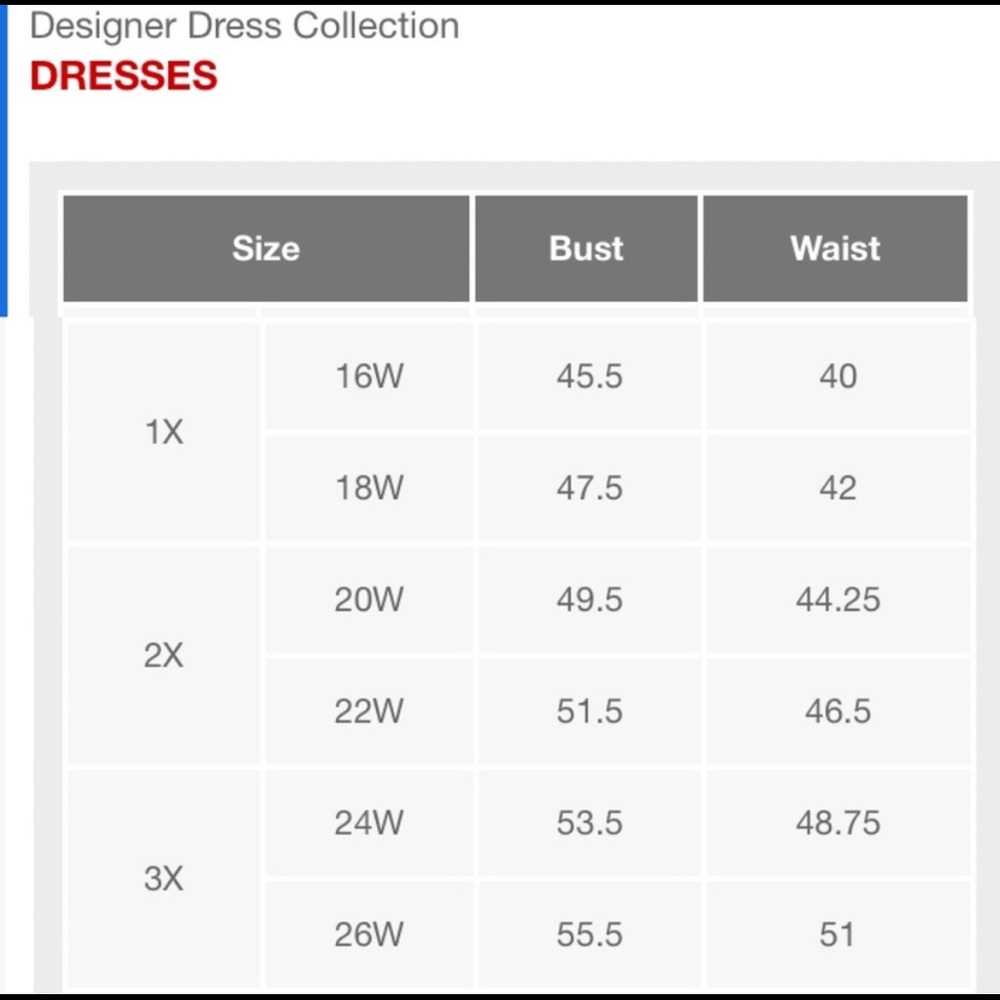Viewport: 1000px width, 1000px height.
Task: Click the red DRESSES heading
Action: coord(124,75)
